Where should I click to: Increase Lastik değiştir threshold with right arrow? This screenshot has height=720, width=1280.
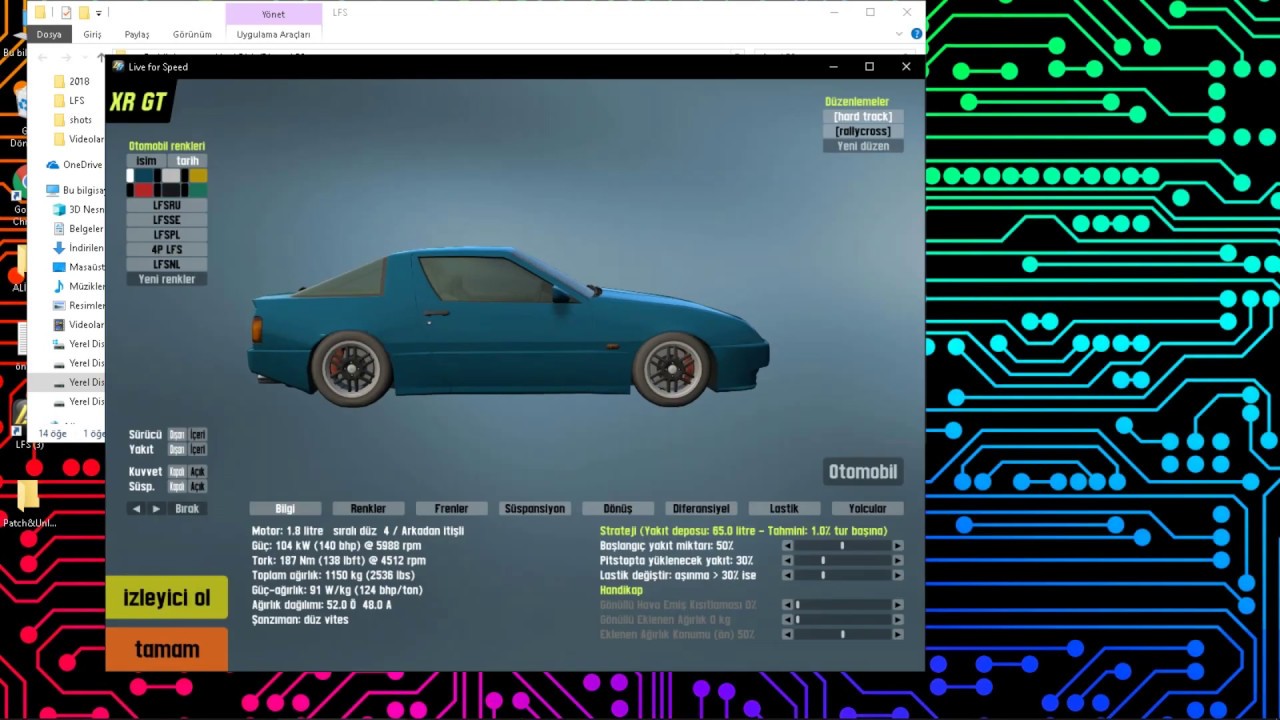898,575
